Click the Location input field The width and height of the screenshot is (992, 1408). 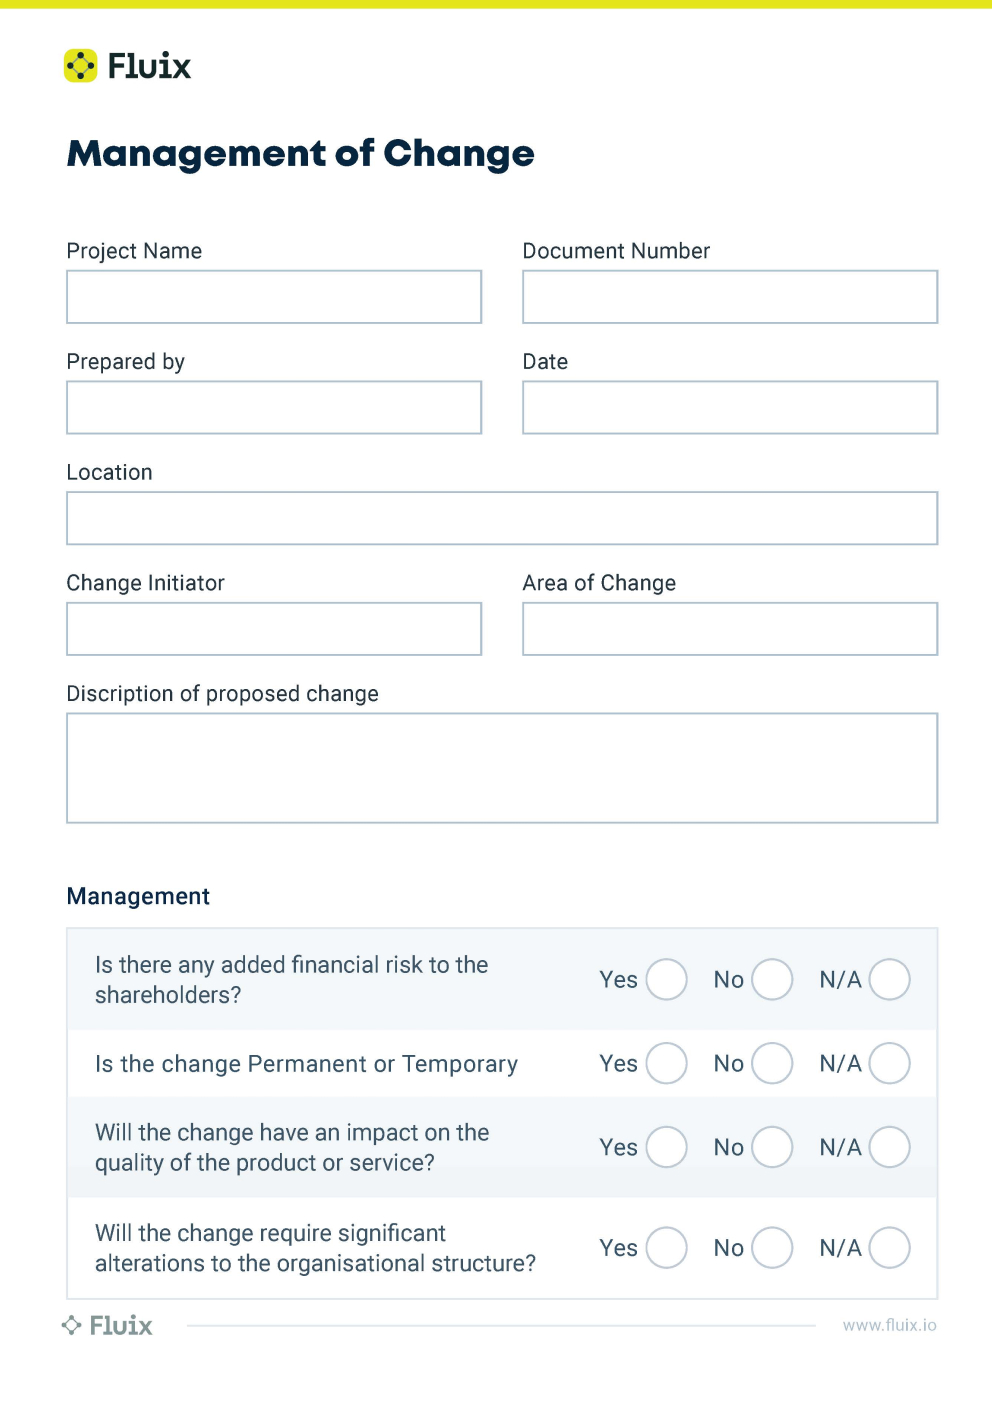502,518
